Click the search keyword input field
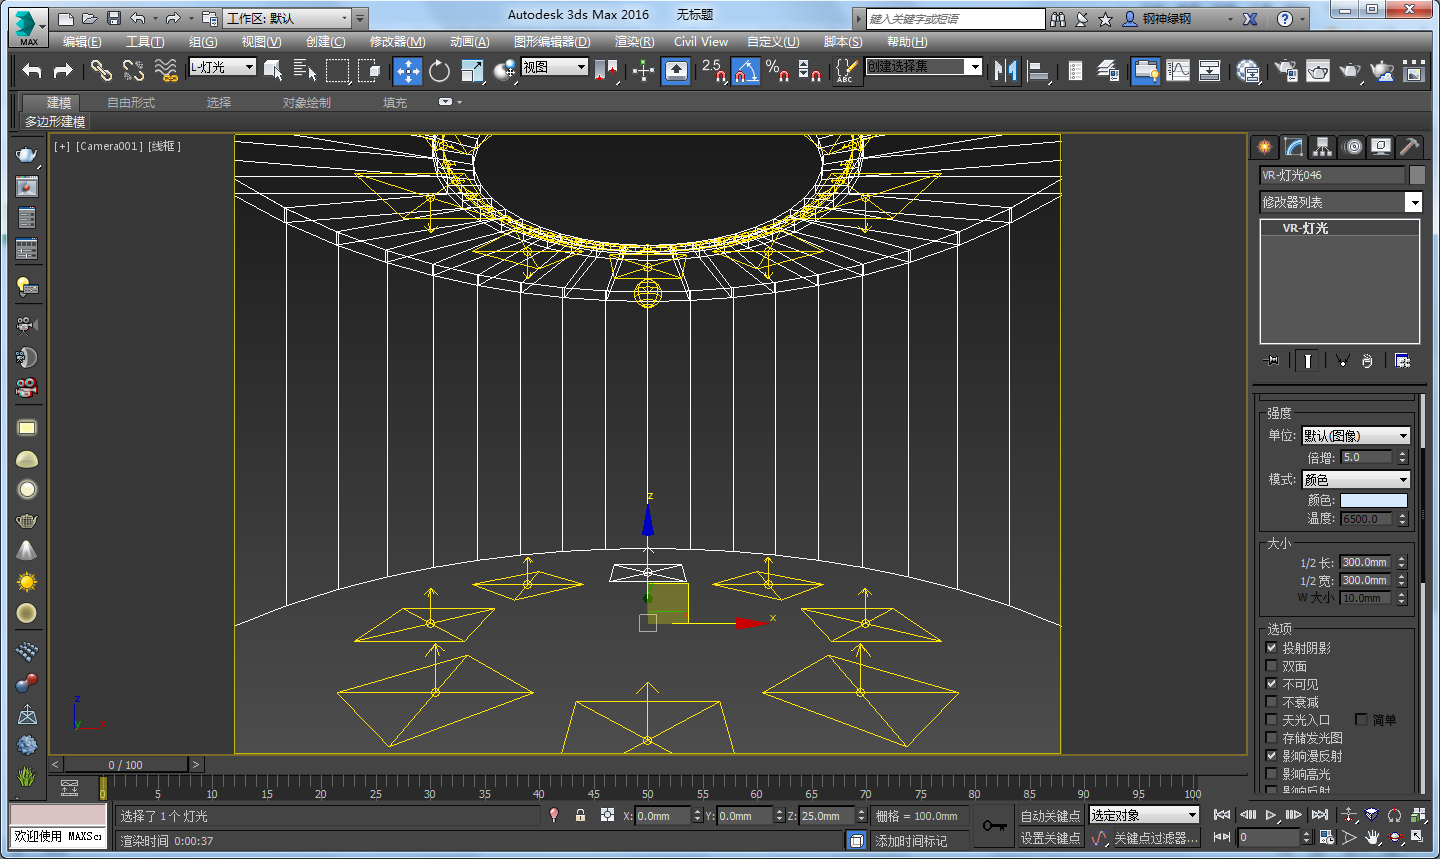Screen dimensions: 1440x859 click(955, 19)
